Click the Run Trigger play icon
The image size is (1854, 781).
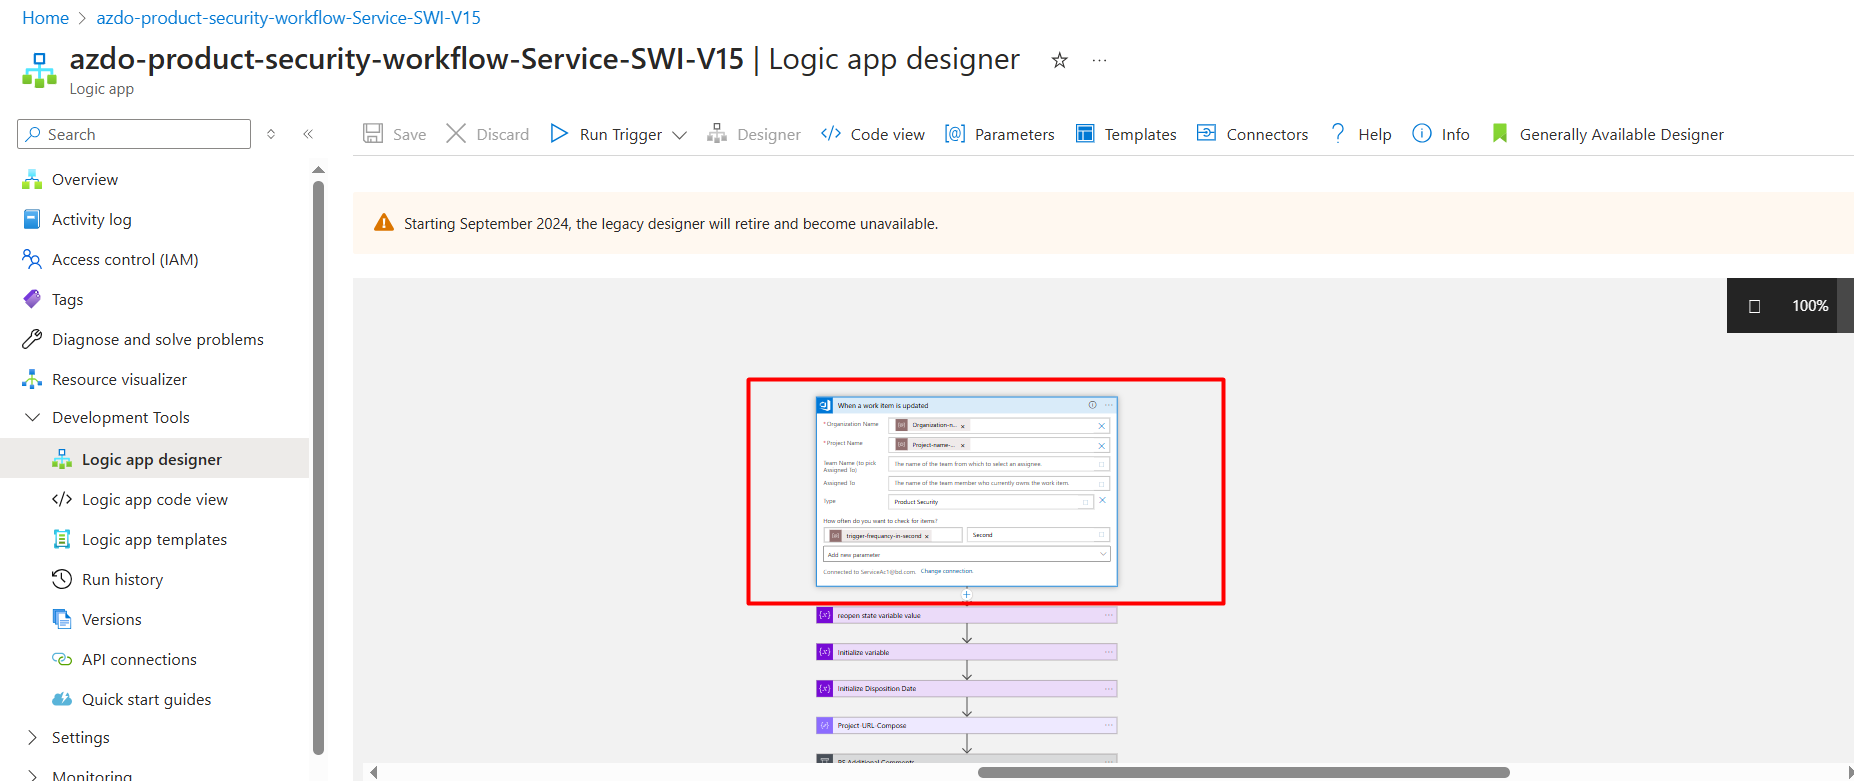(559, 133)
